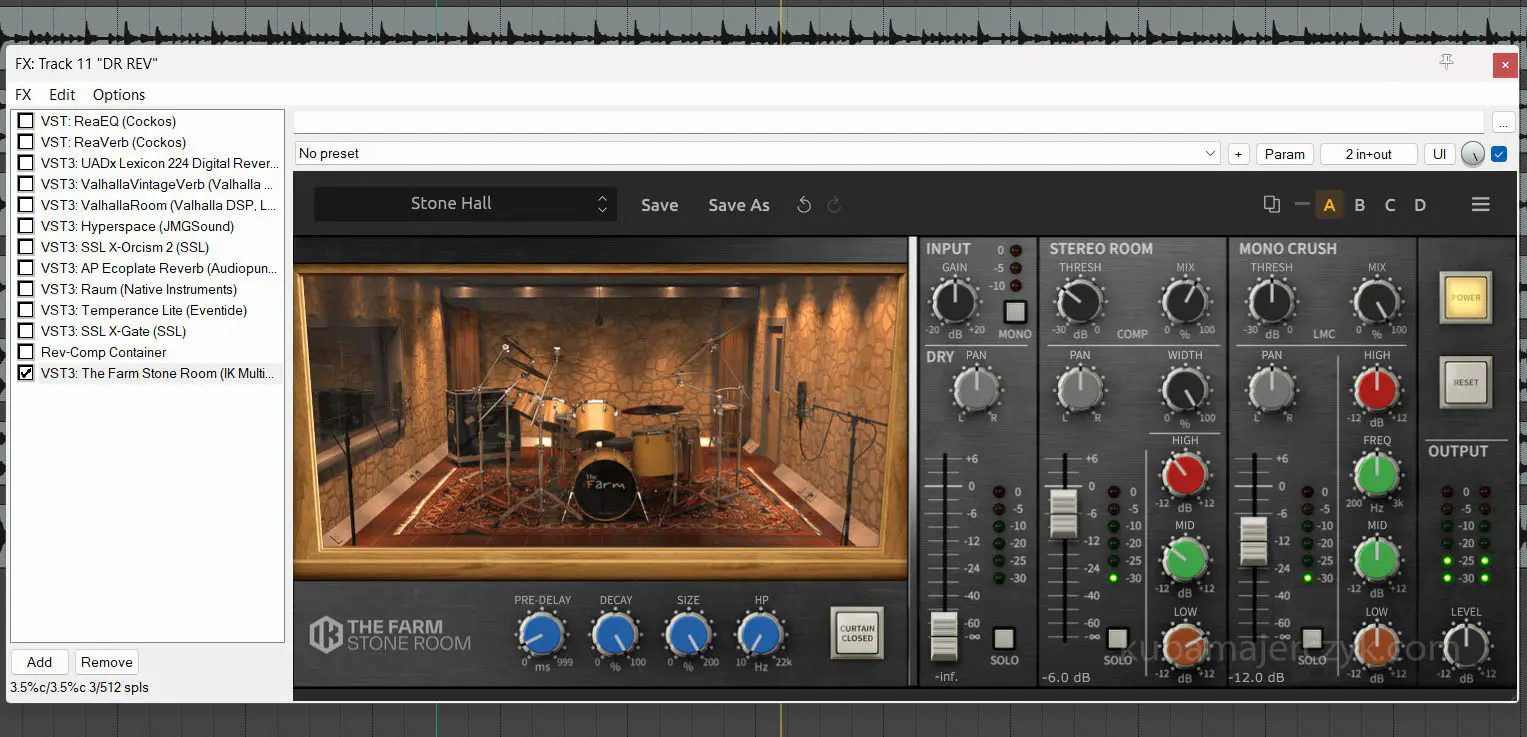Pin the FX window with pushpin icon
The height and width of the screenshot is (737, 1527).
tap(1446, 63)
